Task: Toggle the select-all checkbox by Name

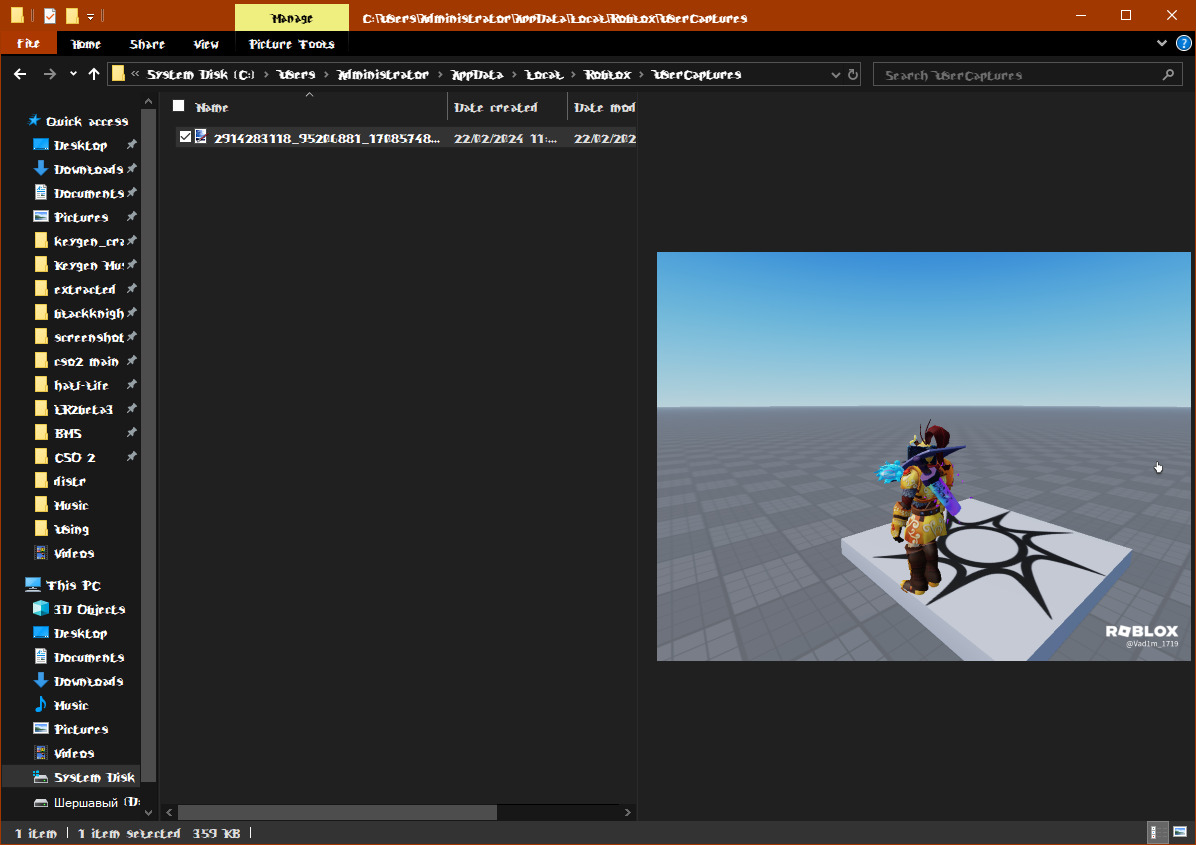Action: pyautogui.click(x=178, y=106)
